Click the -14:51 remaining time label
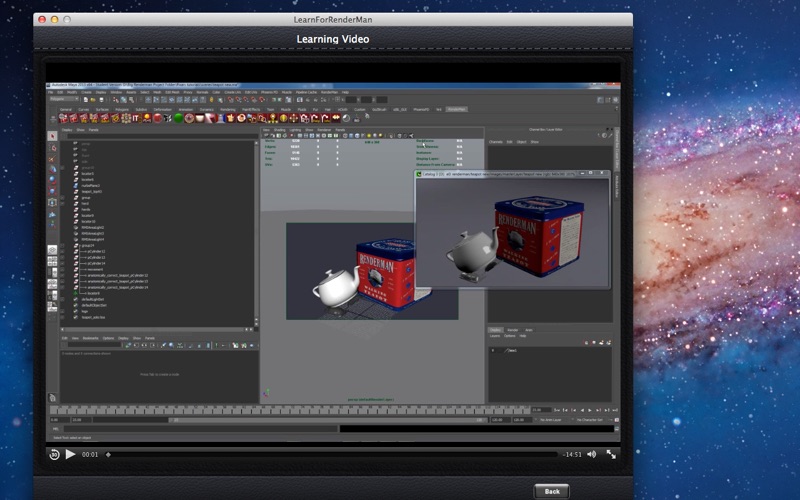 point(572,454)
